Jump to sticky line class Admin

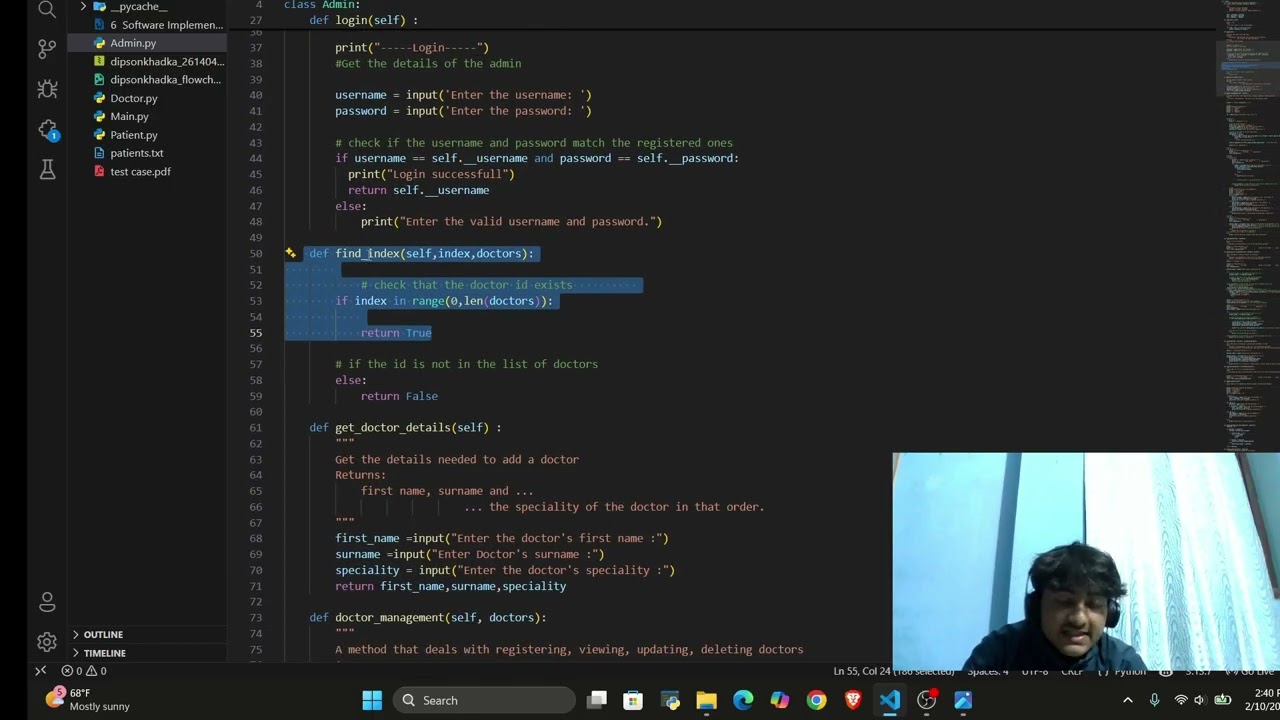[322, 5]
